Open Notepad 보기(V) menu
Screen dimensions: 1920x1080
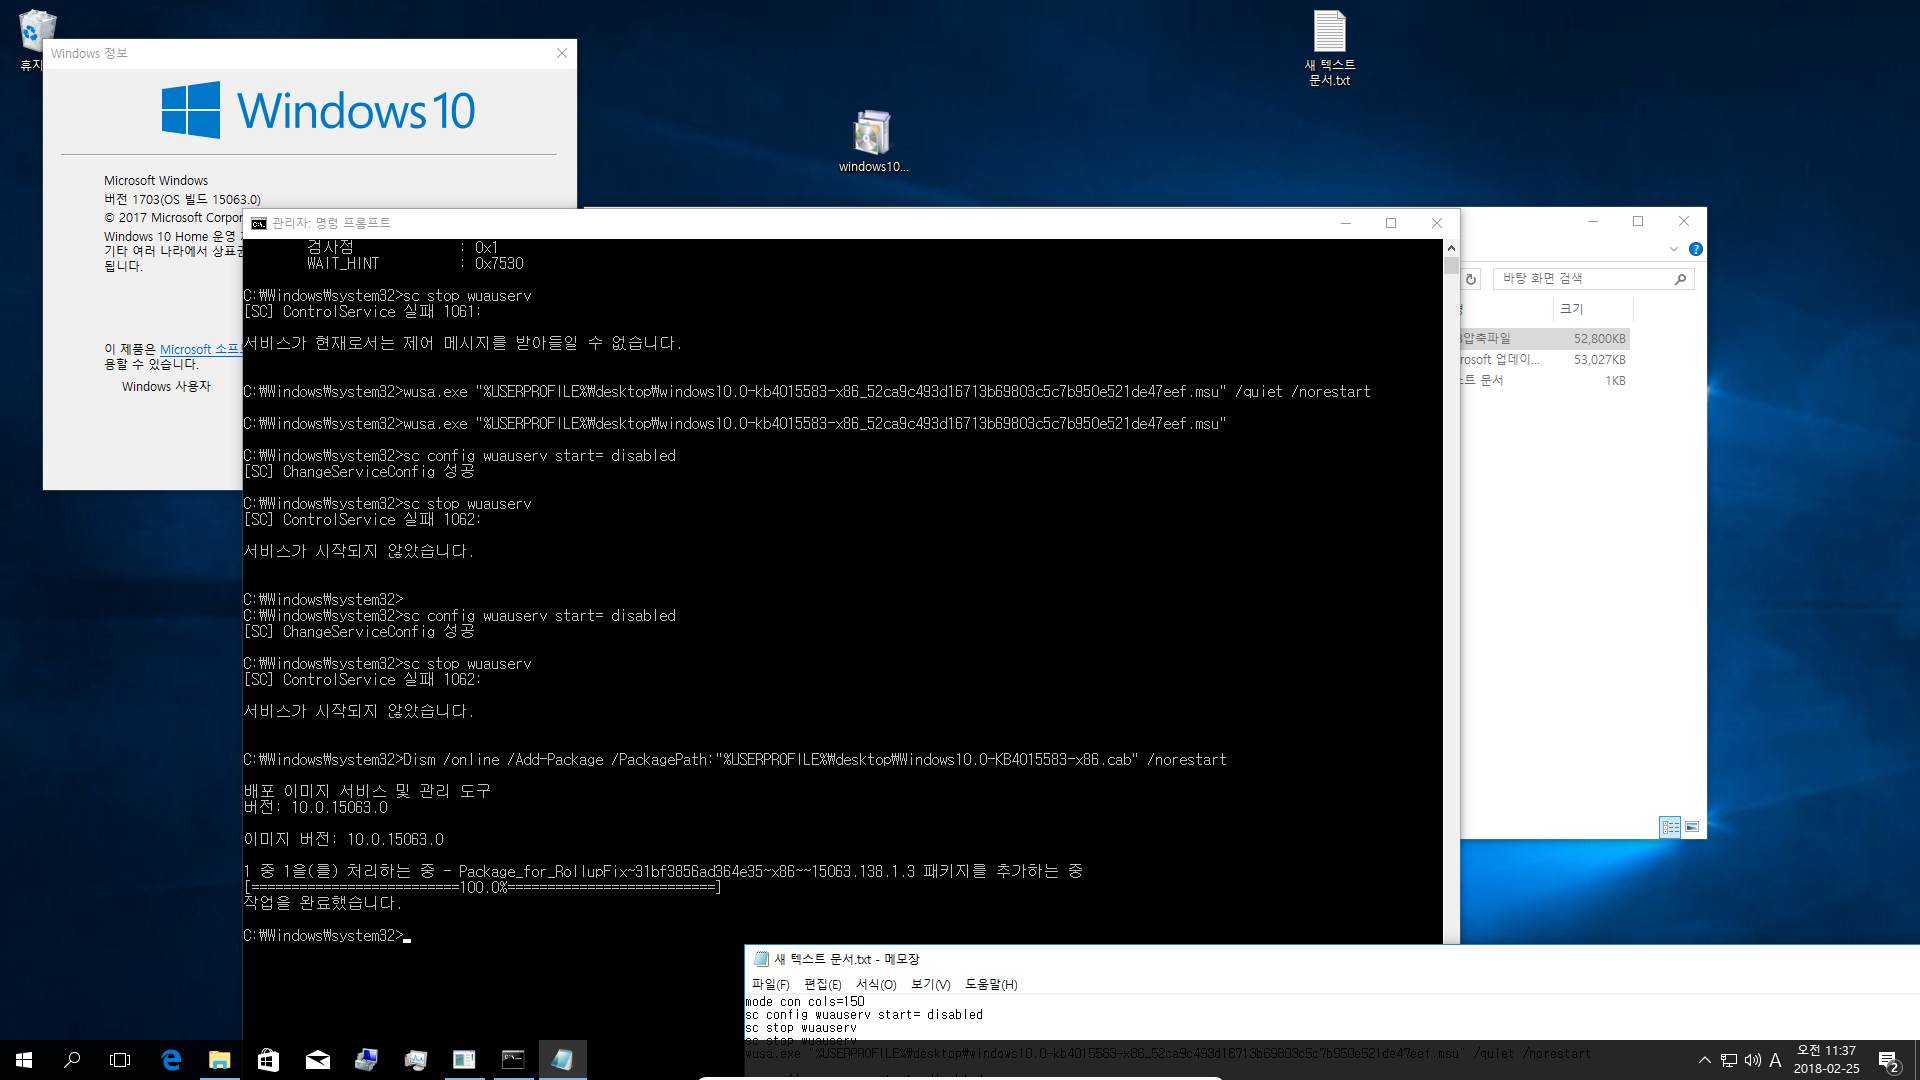point(931,985)
